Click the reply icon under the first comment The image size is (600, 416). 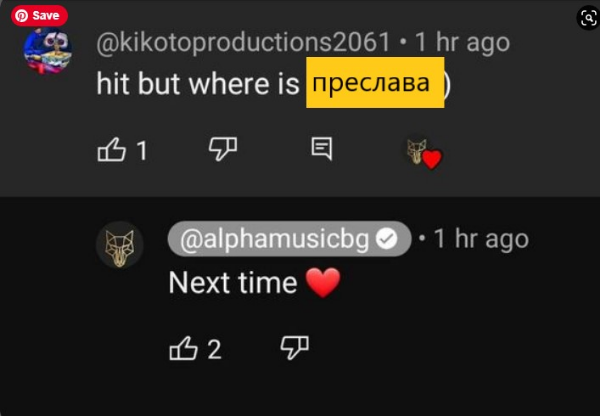pos(322,149)
